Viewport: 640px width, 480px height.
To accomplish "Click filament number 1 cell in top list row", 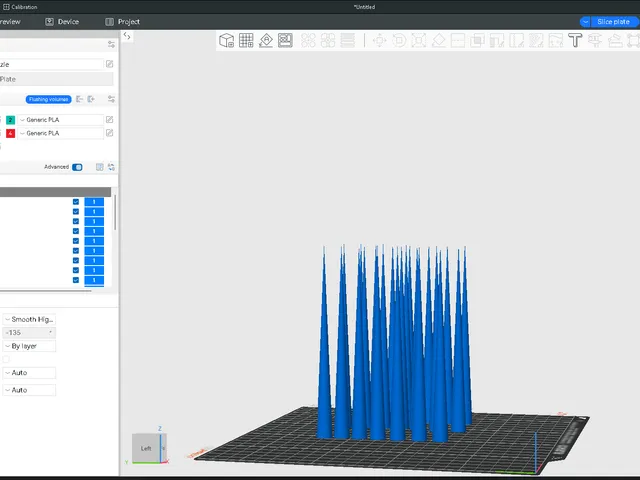I will pos(94,202).
